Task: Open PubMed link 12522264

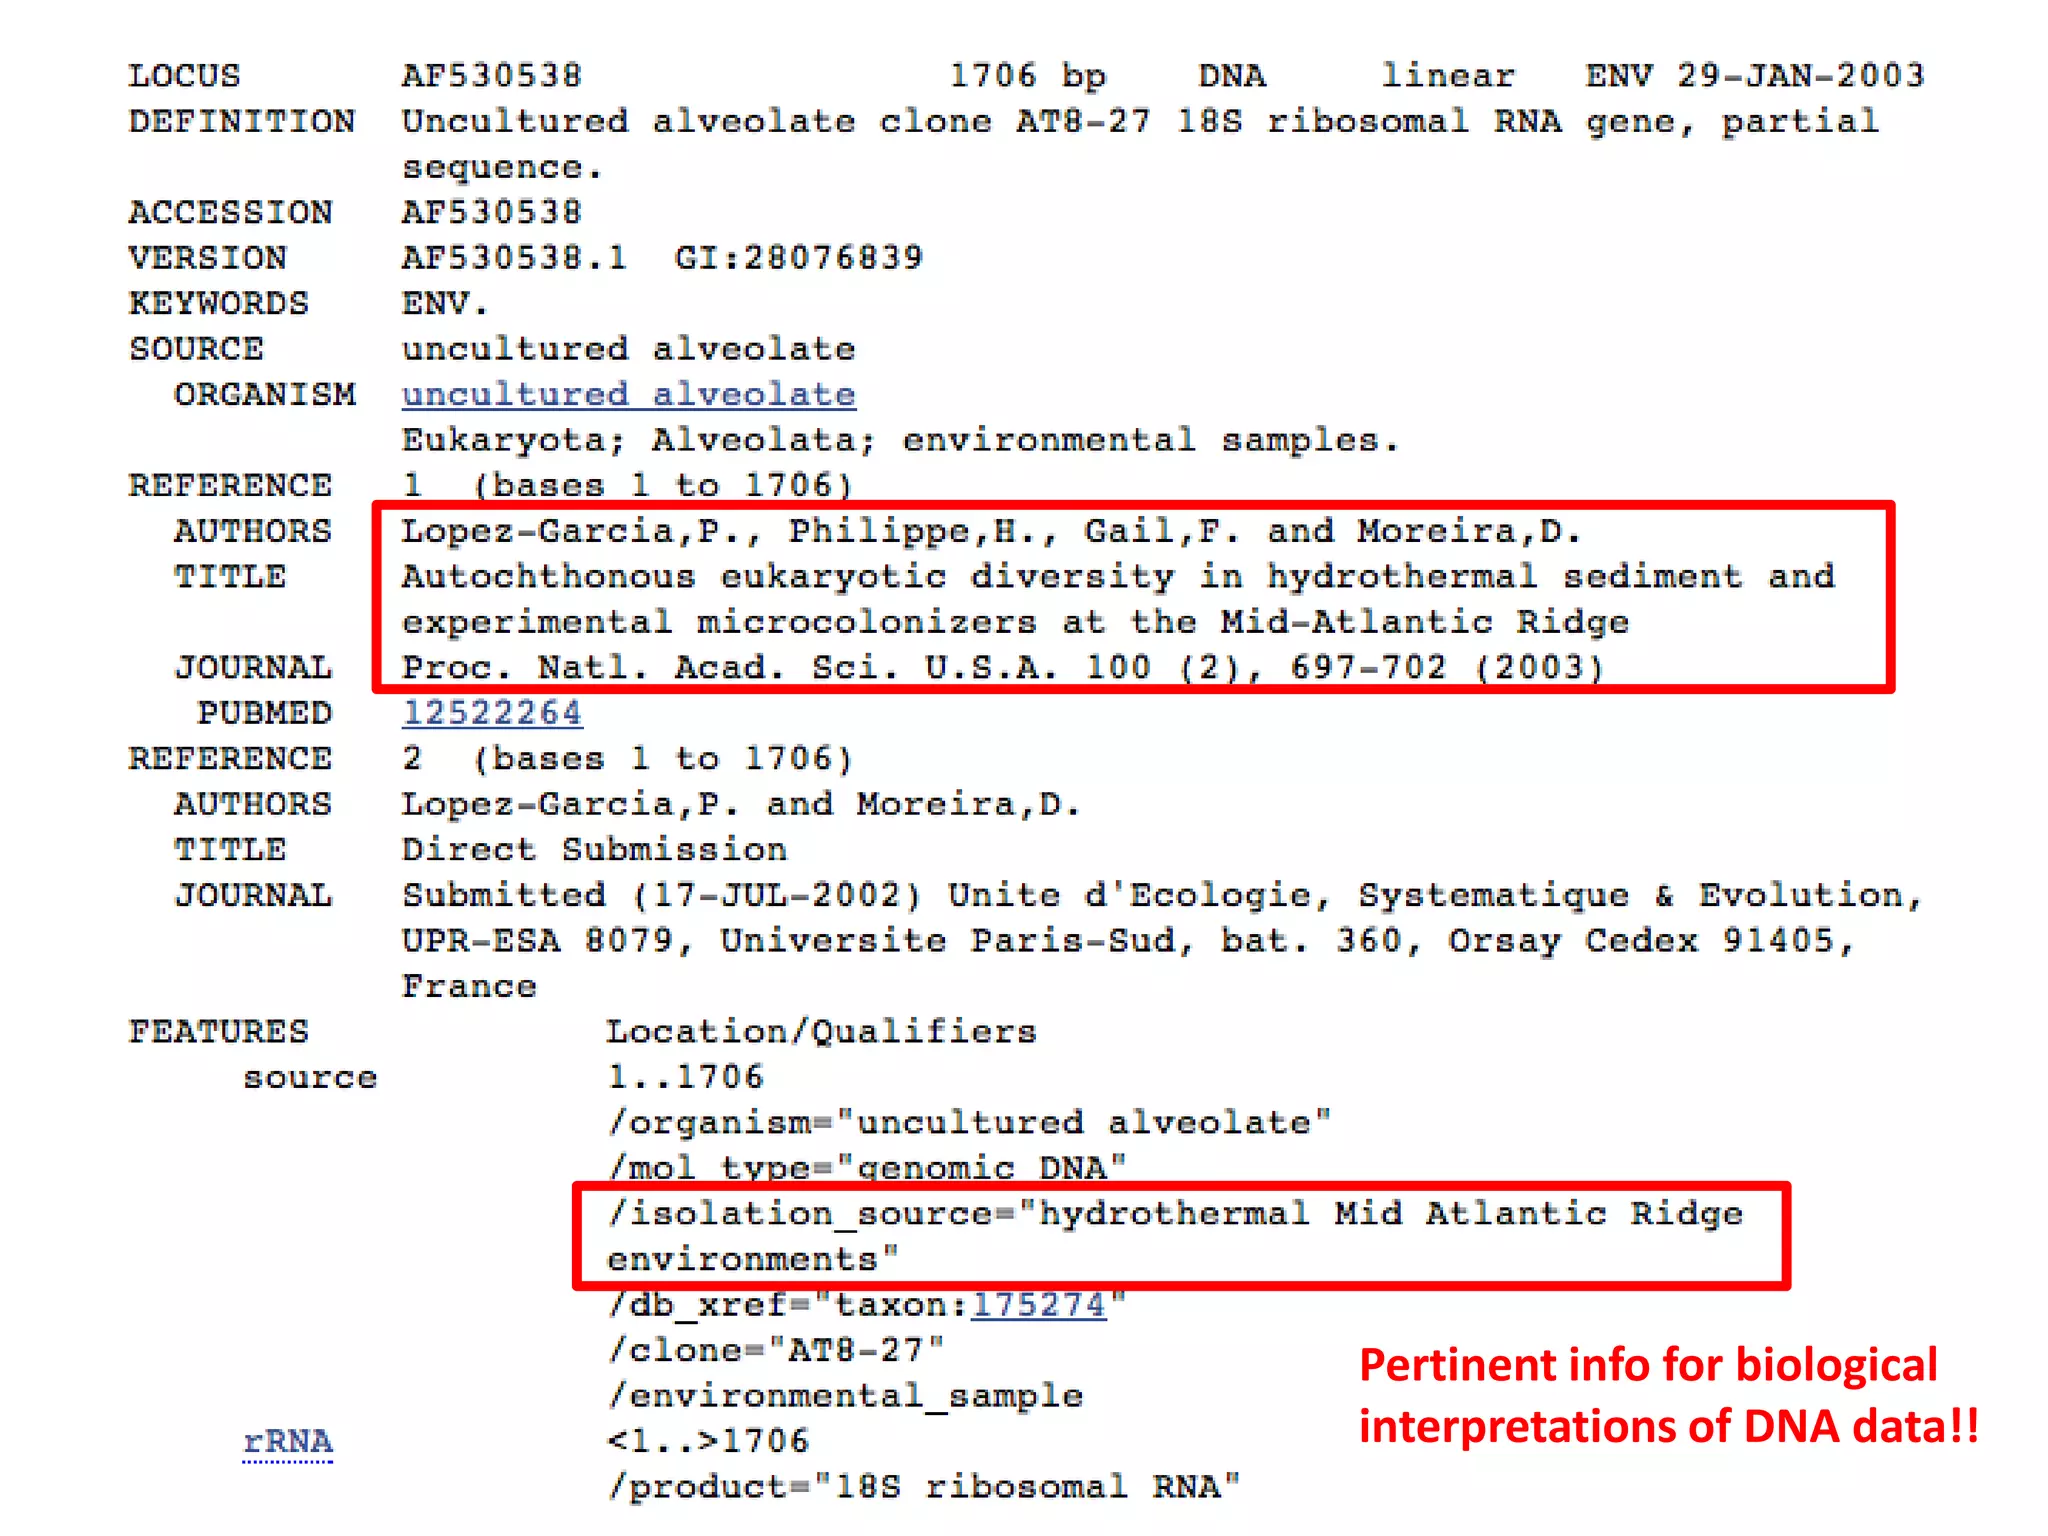Action: [x=491, y=713]
